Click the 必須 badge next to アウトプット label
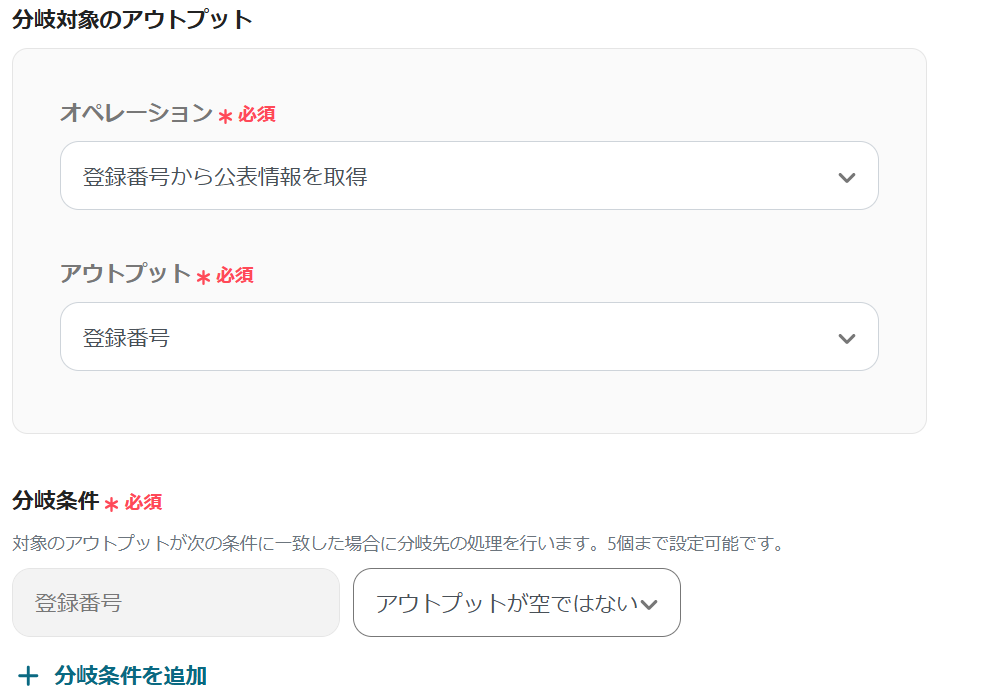995x694 pixels. tap(235, 275)
